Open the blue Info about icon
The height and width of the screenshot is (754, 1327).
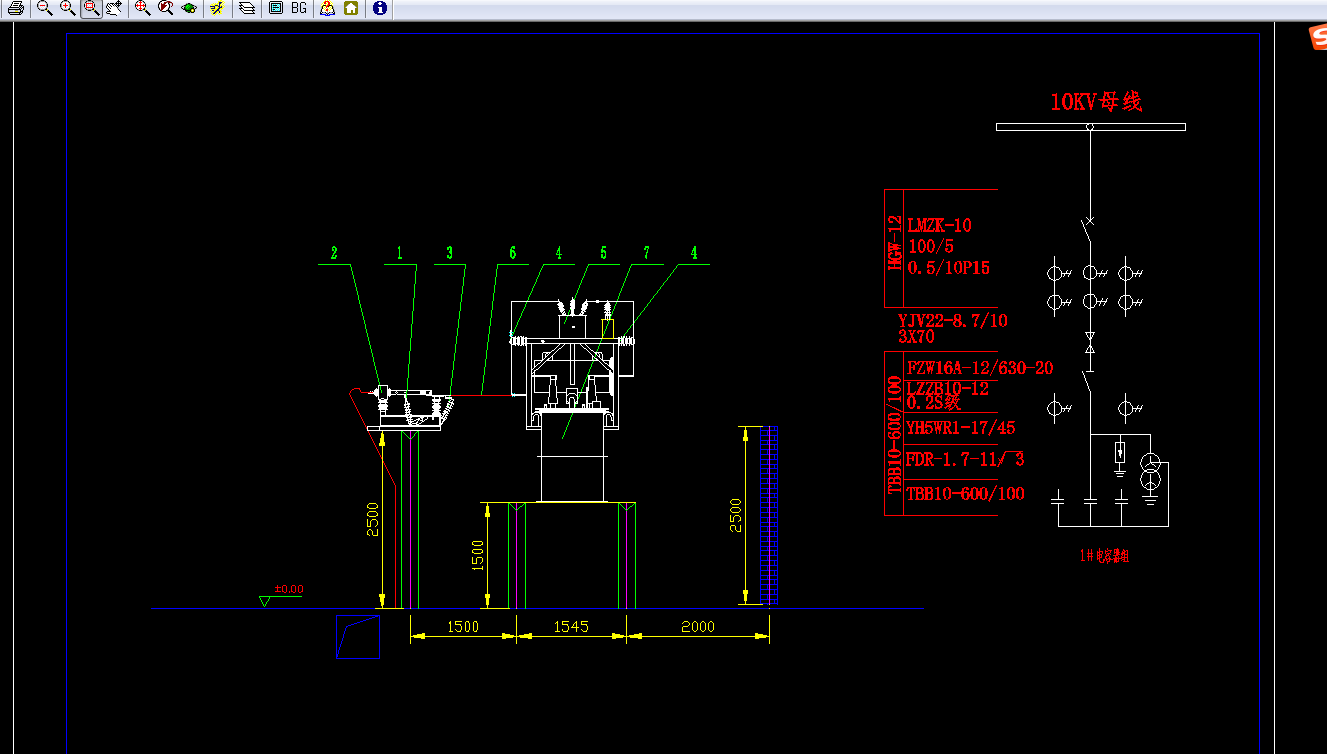pyautogui.click(x=380, y=8)
